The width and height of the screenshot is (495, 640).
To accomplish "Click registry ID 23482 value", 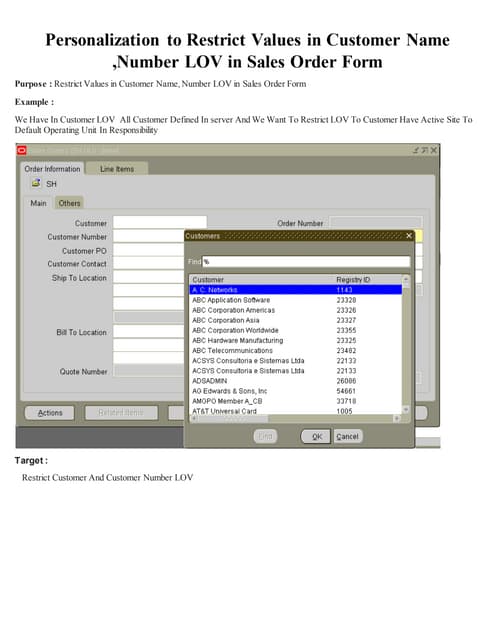I will coord(346,351).
